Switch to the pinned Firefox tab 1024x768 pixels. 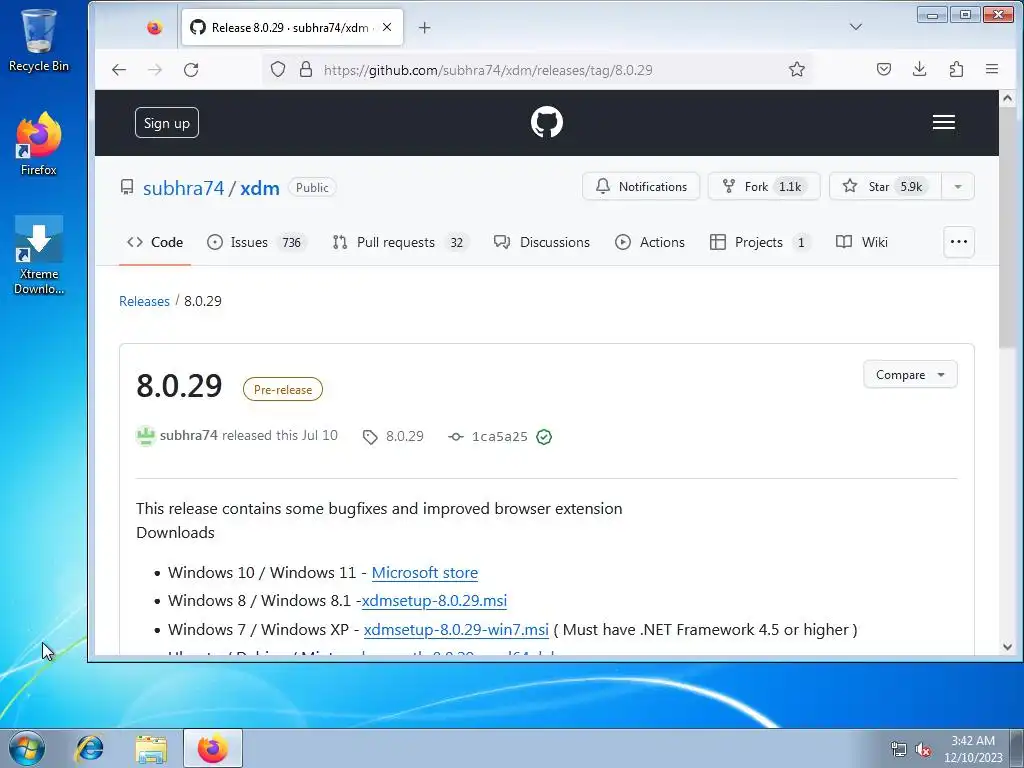(155, 27)
